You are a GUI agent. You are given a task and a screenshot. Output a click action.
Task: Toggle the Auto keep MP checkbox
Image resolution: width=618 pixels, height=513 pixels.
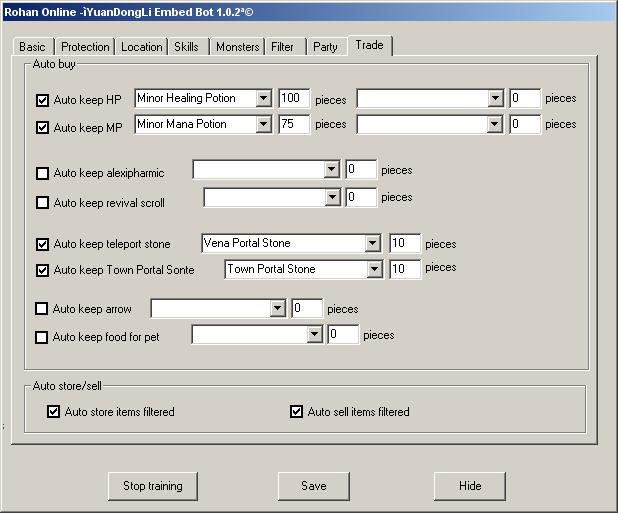(42, 128)
